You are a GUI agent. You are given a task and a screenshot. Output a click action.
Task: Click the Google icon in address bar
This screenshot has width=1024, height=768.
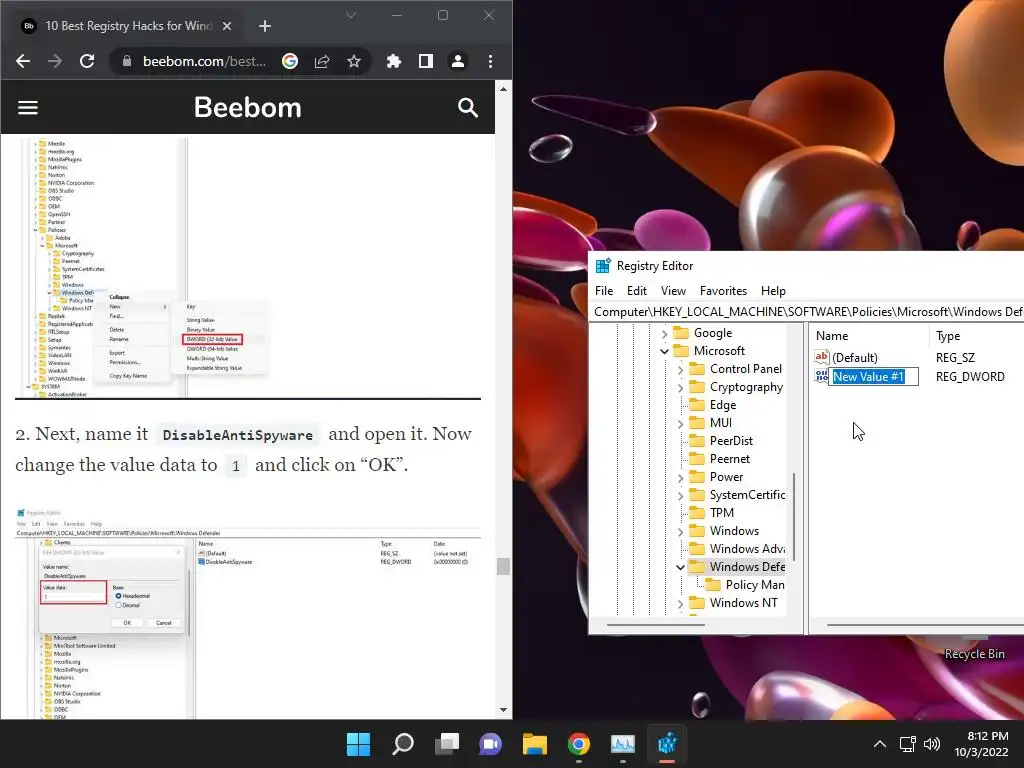290,61
